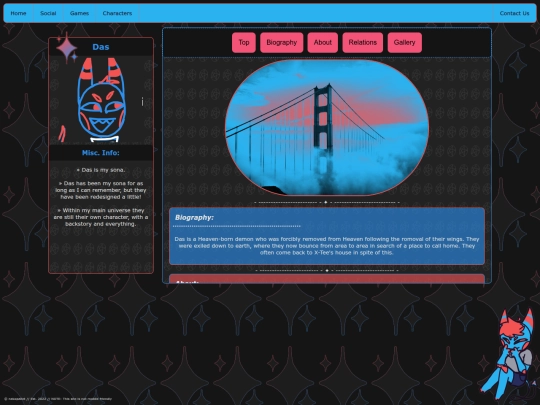This screenshot has height=405, width=540.
Task: Click the 'Within my main universe' paragraph
Action: (101, 217)
